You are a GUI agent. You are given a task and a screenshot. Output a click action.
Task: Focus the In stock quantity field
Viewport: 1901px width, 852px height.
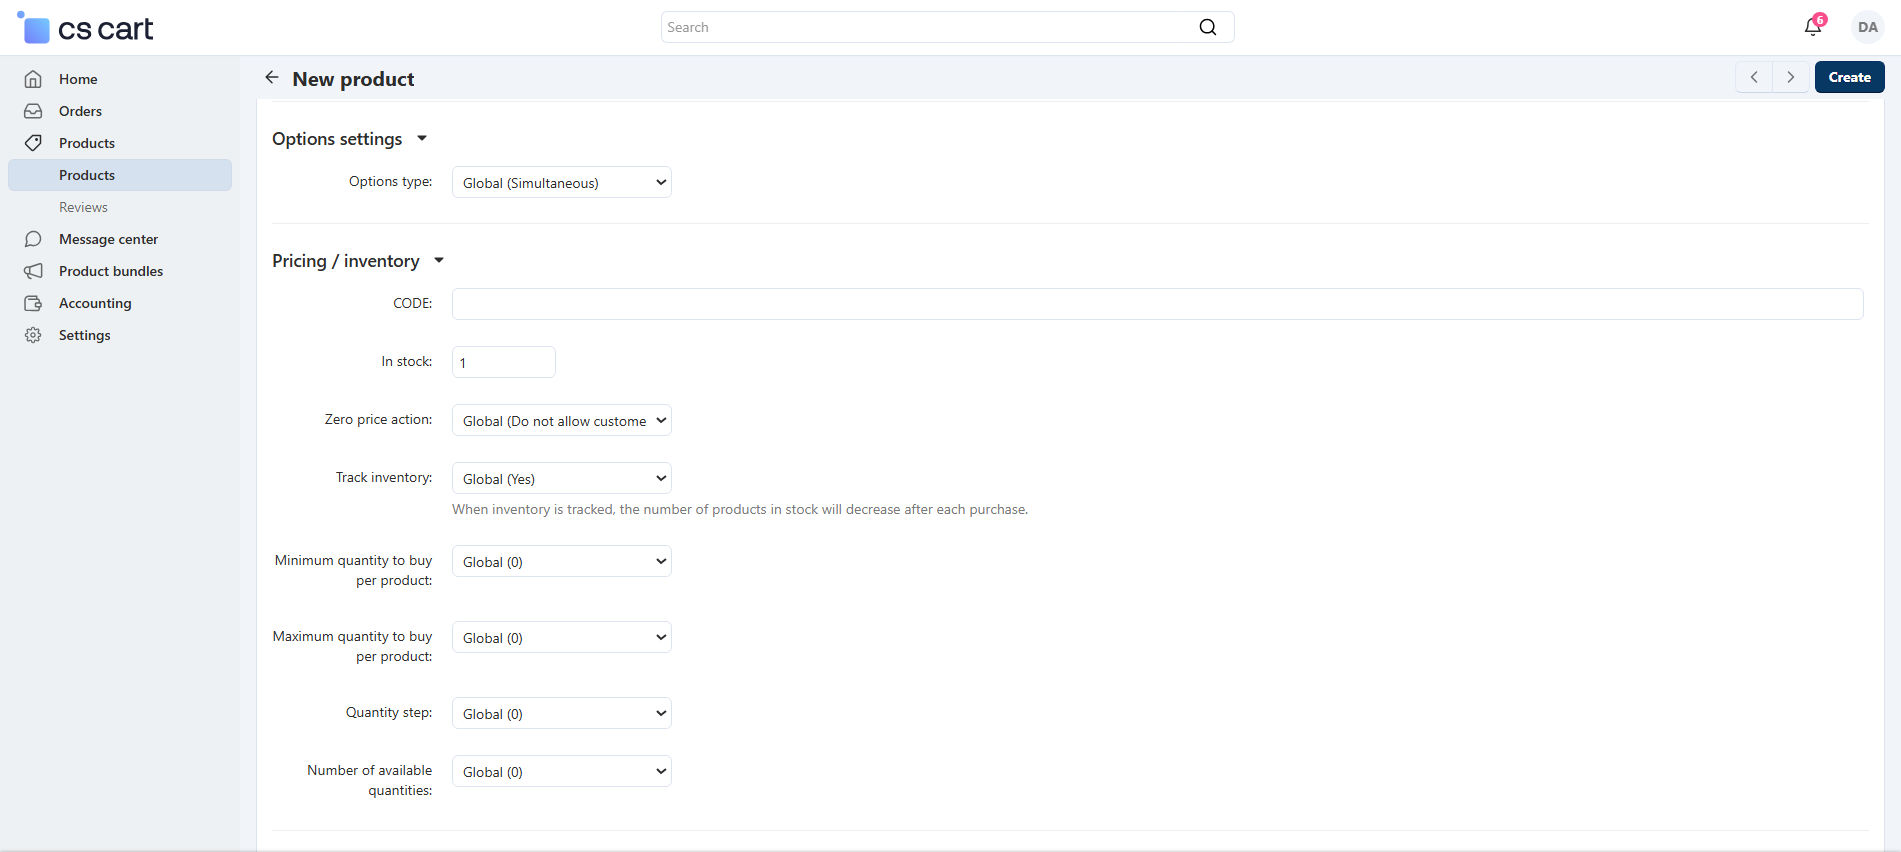[x=504, y=363]
